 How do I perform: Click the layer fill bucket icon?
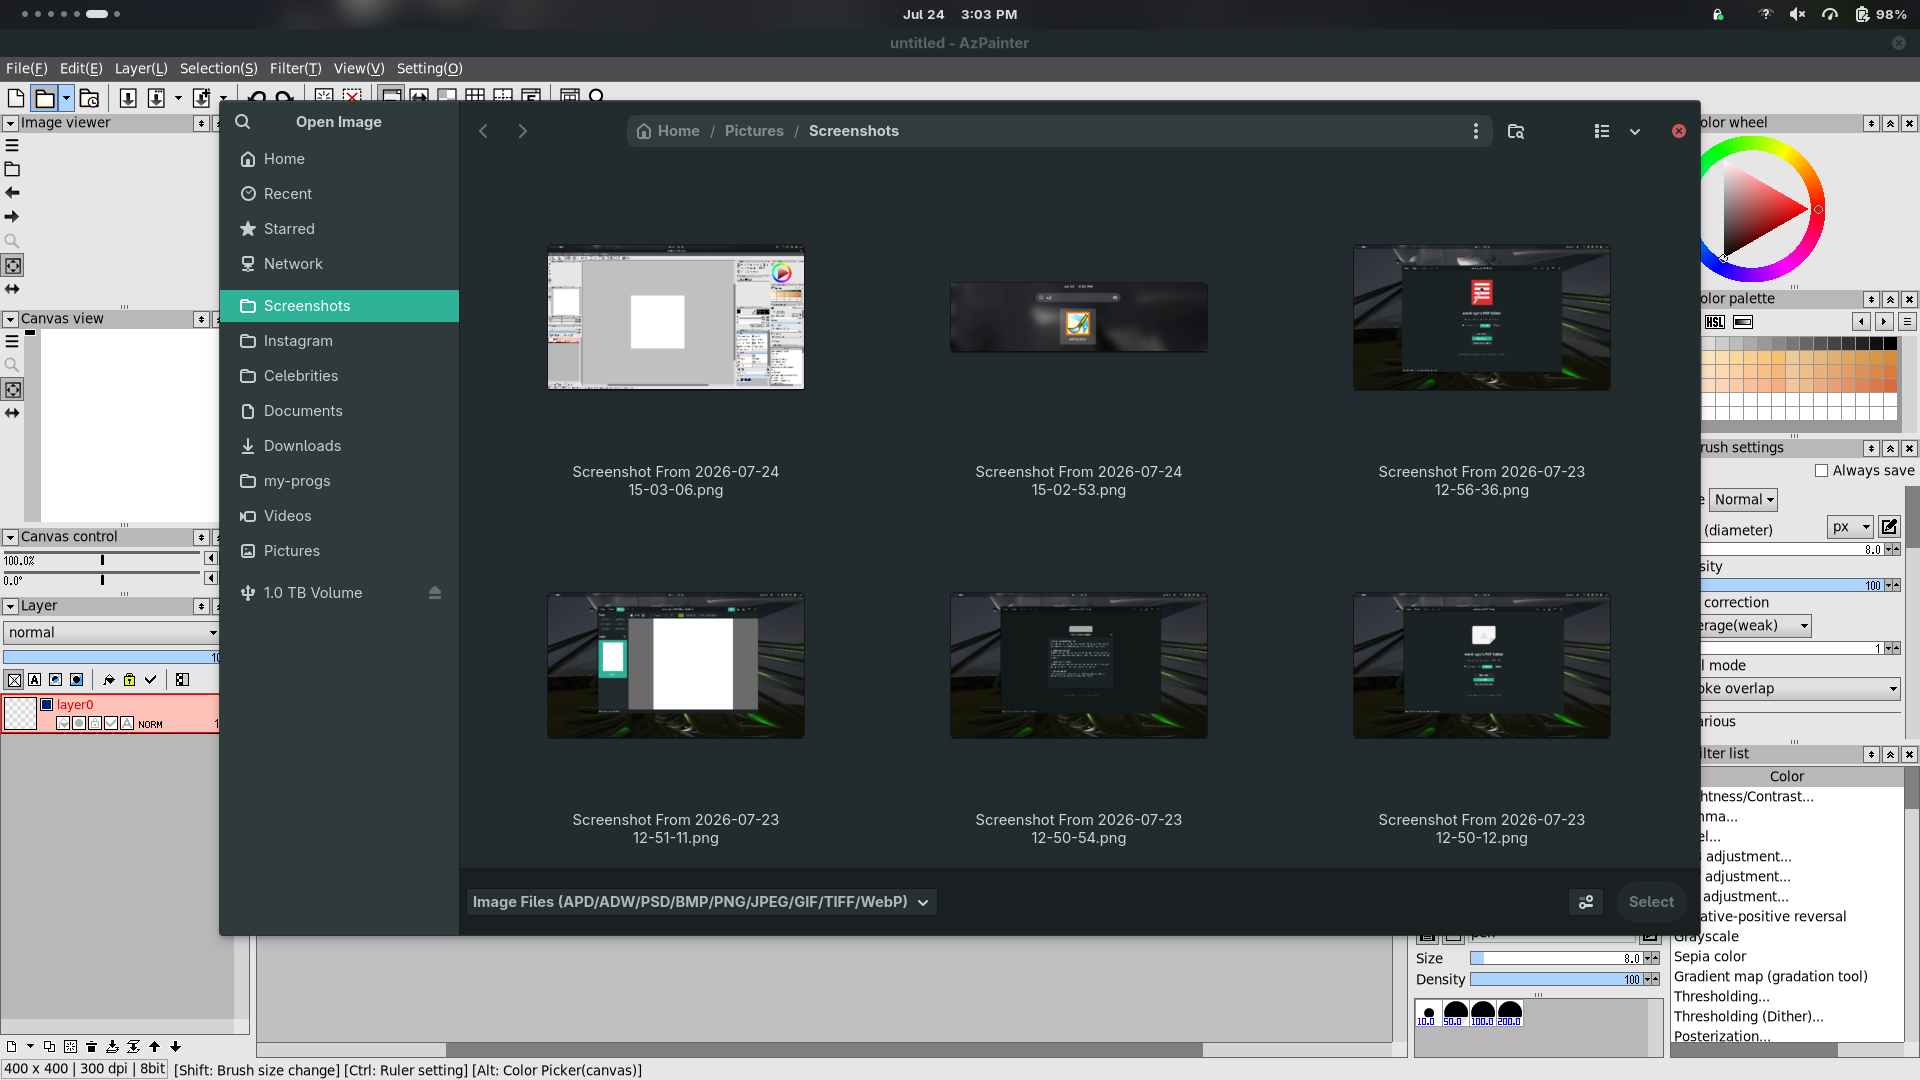point(109,680)
